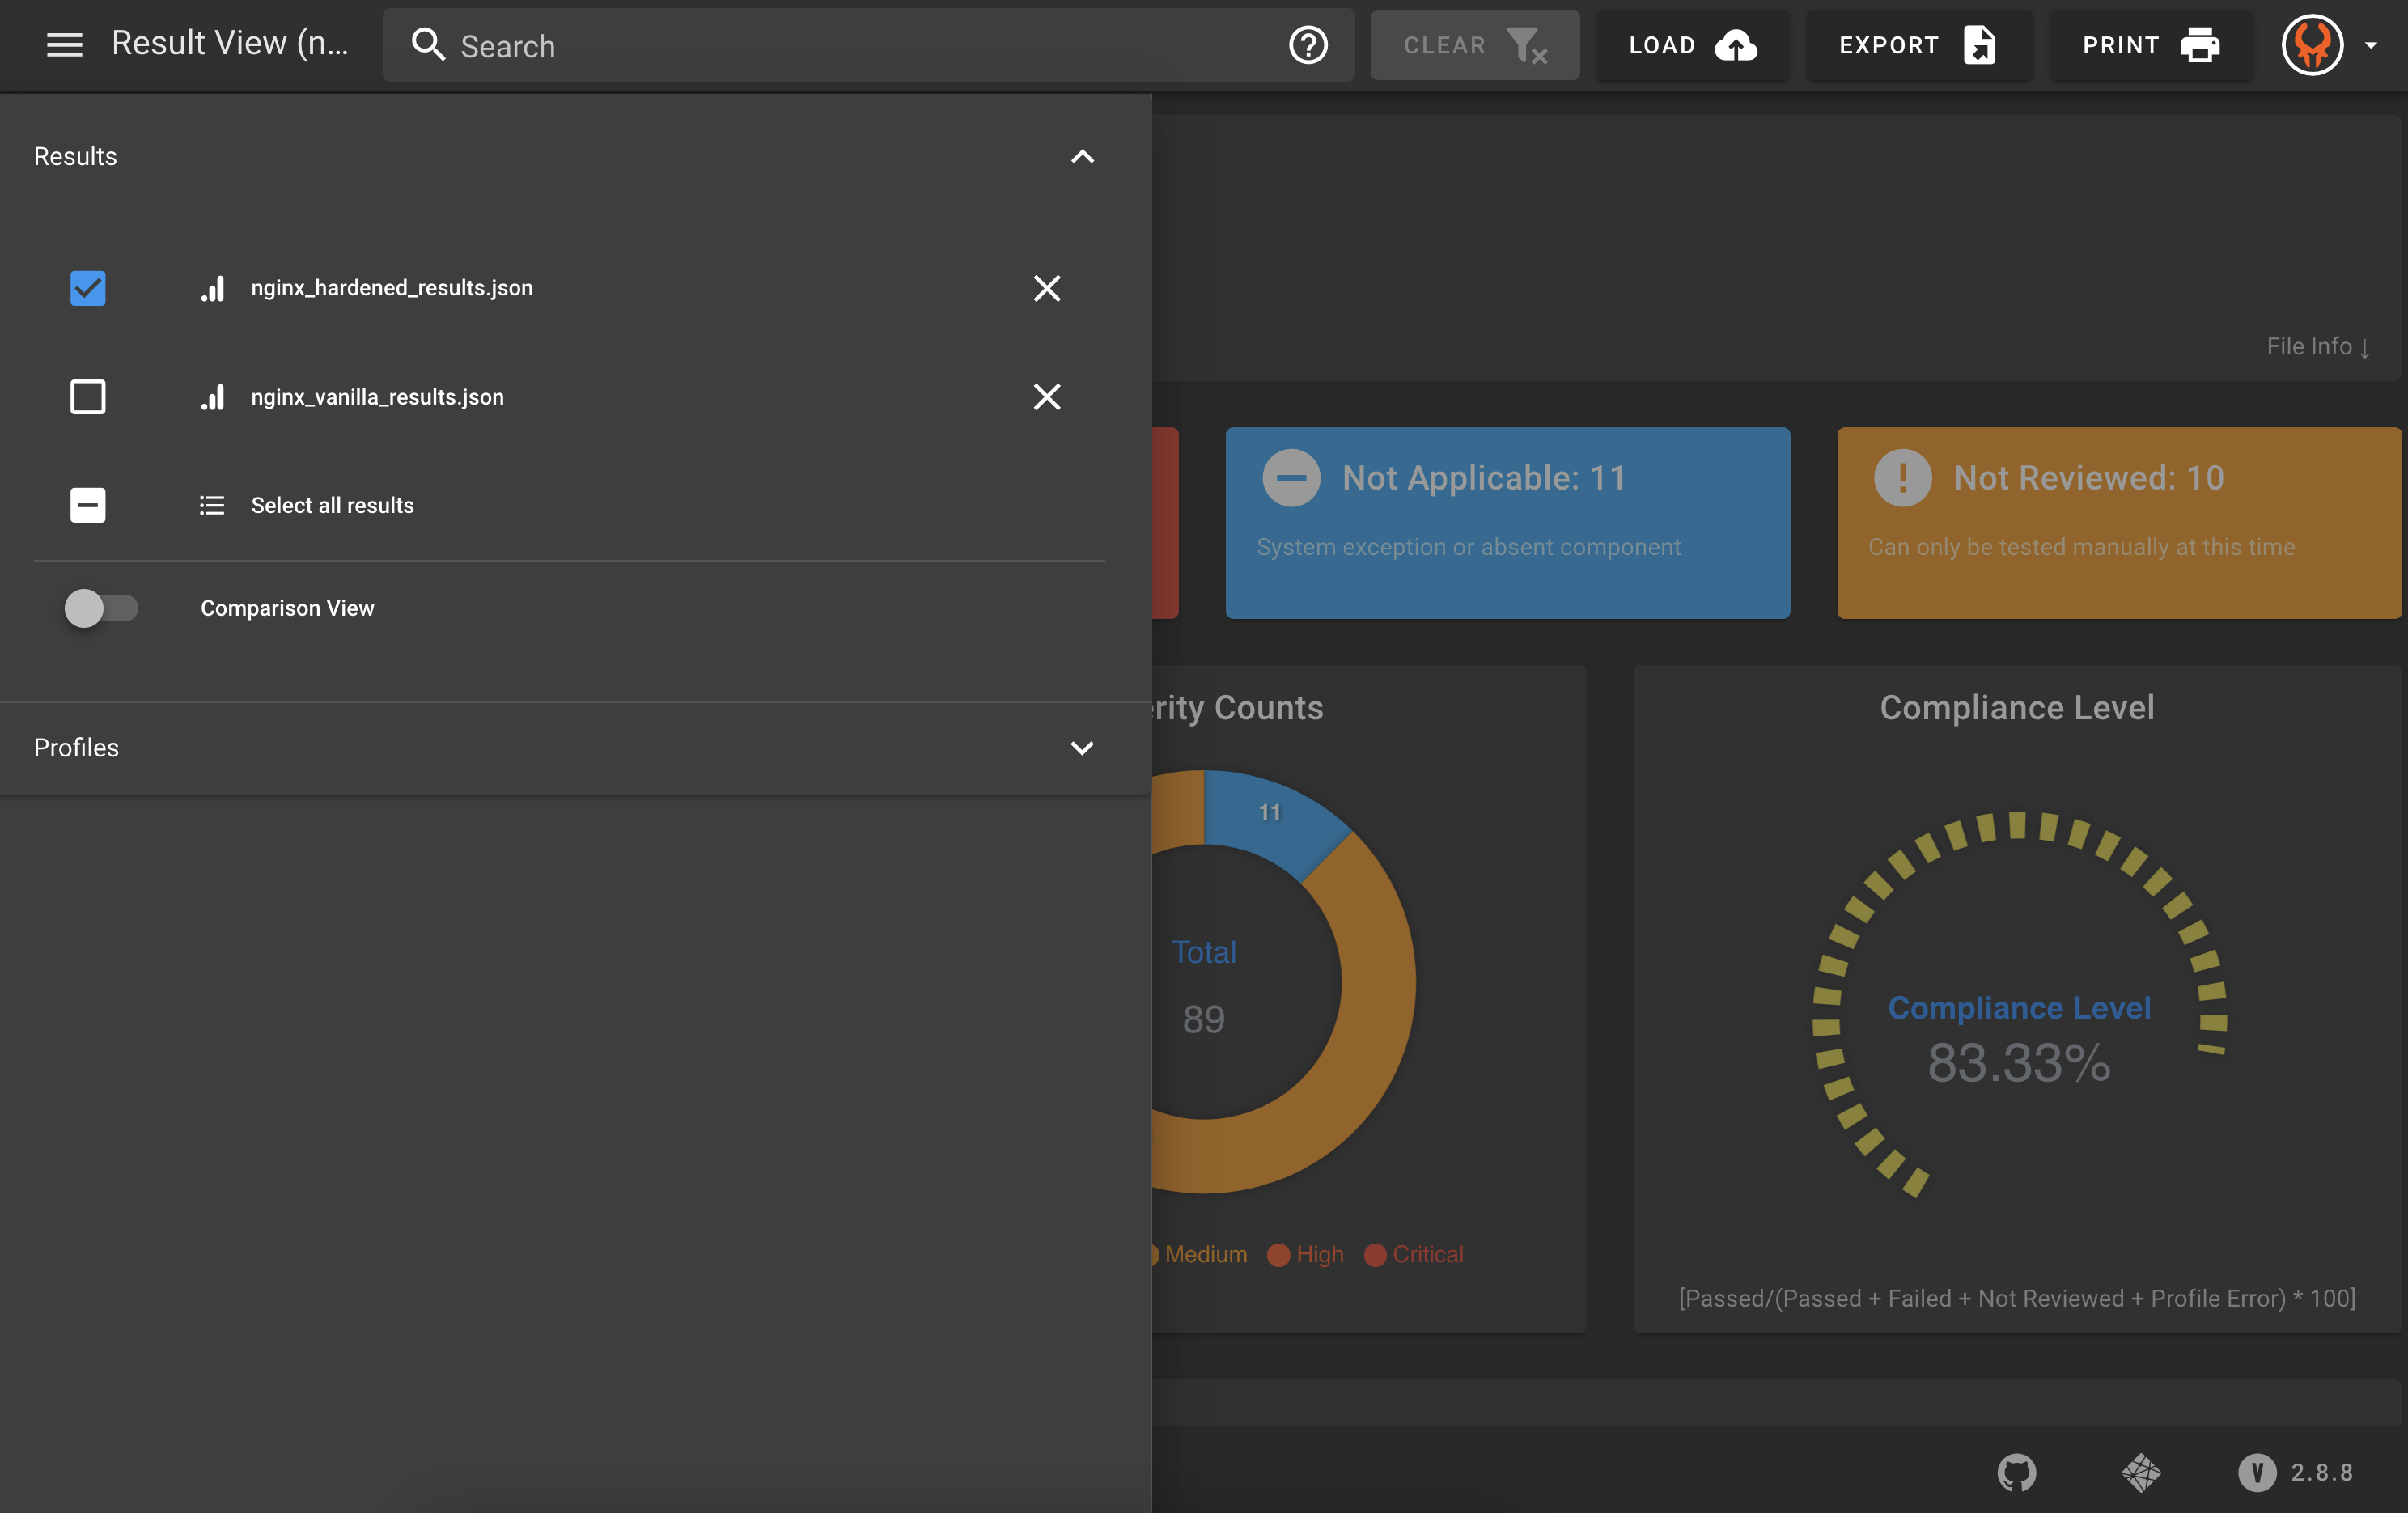The height and width of the screenshot is (1513, 2408).
Task: Click the LOAD button
Action: [1691, 45]
